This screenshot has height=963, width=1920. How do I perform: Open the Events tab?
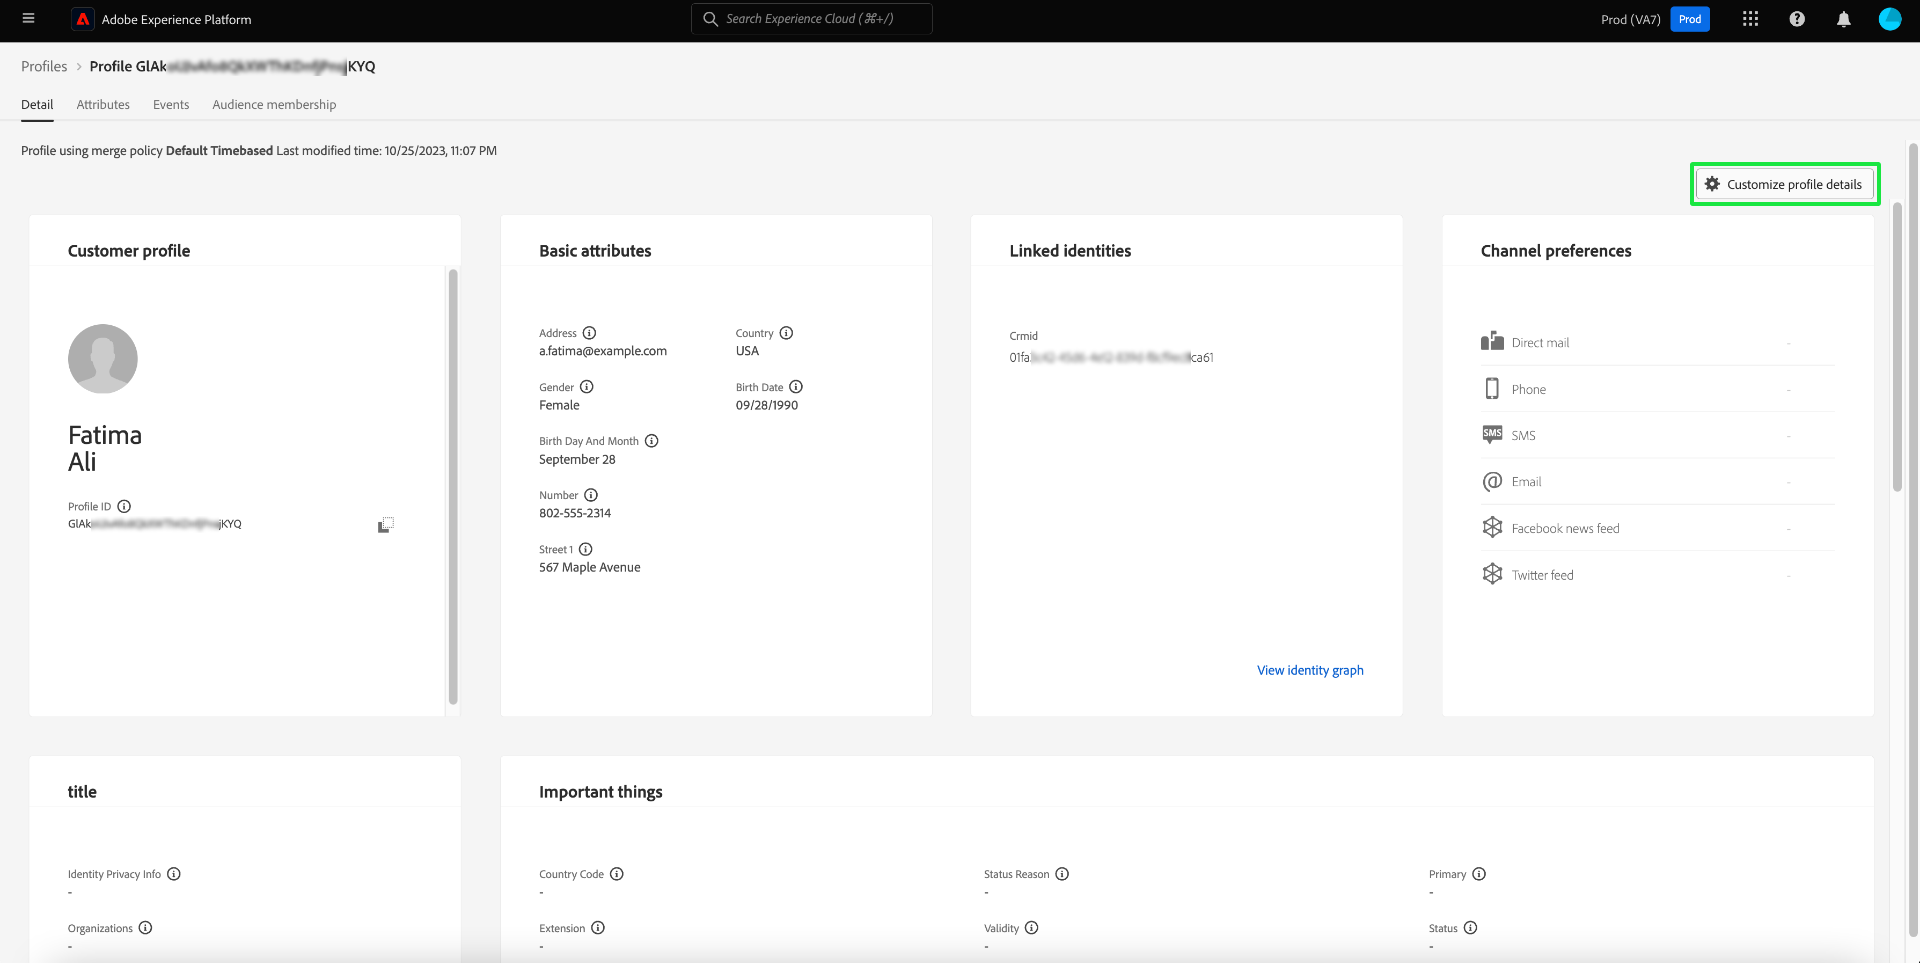point(171,104)
